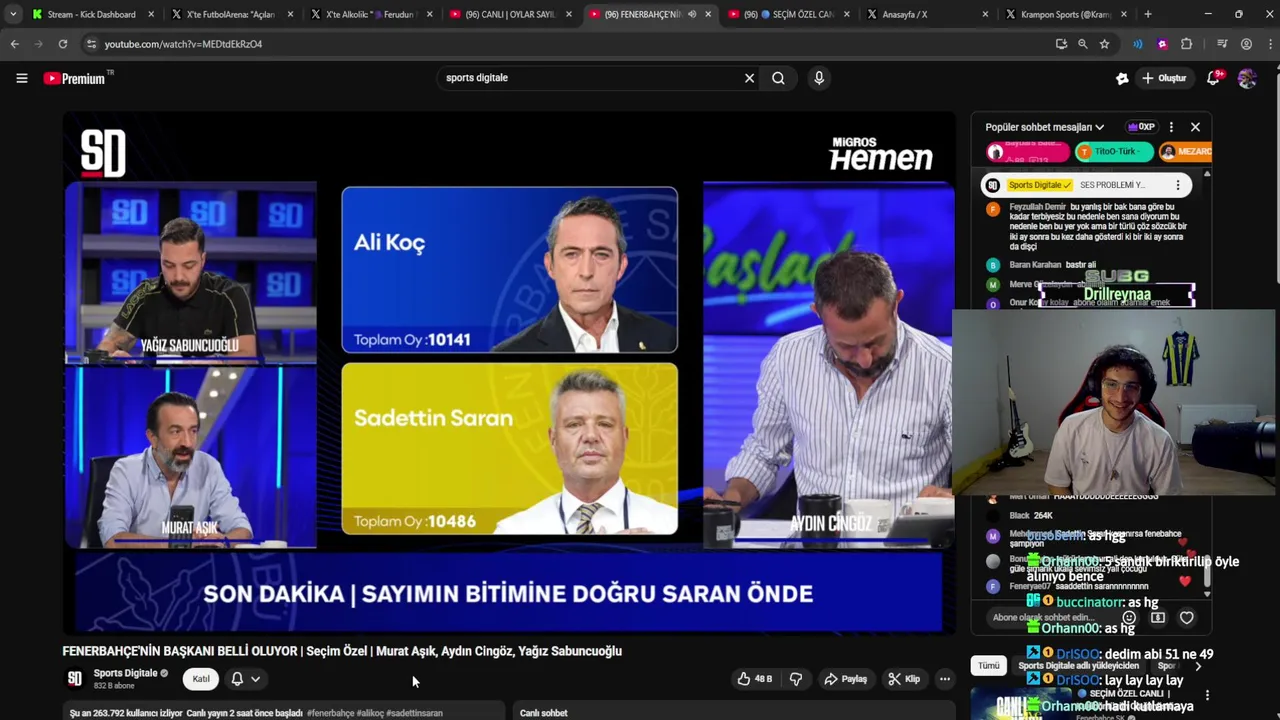Open Sports Digitale channel name link

(x=125, y=673)
